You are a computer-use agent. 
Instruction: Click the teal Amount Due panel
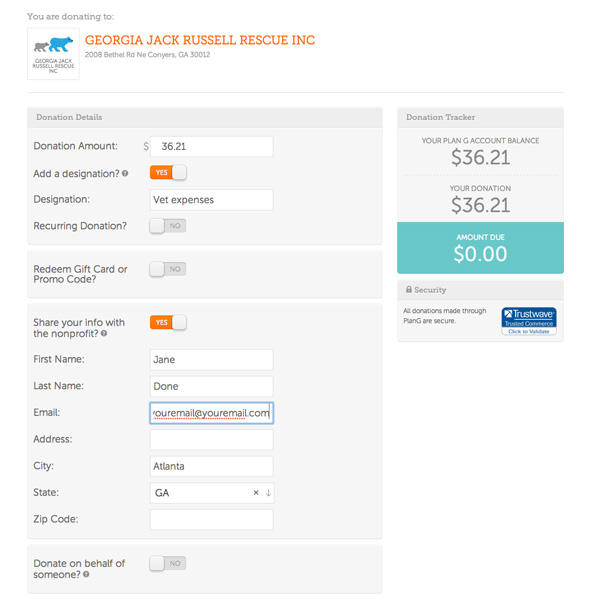[480, 248]
